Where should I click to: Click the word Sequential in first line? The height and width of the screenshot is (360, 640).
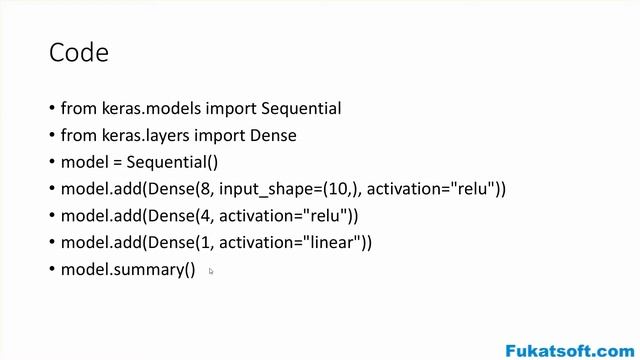(x=301, y=109)
